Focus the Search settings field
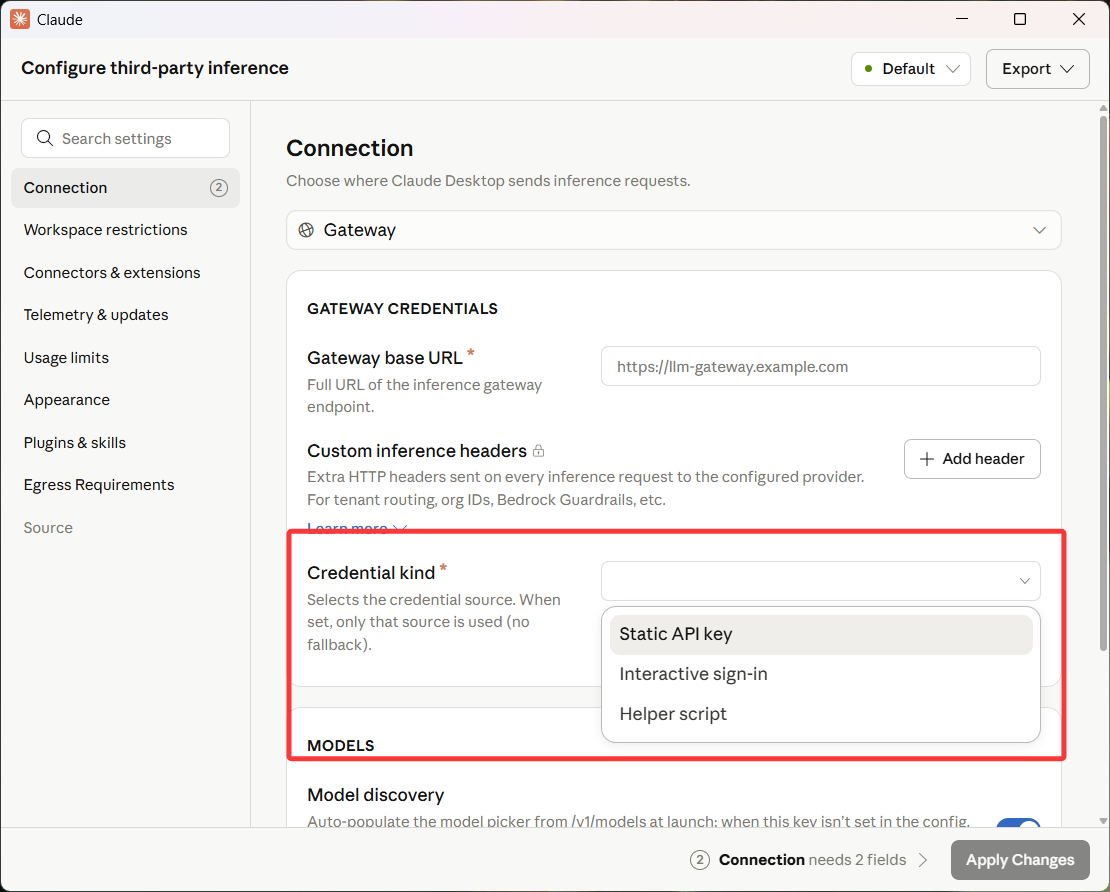The width and height of the screenshot is (1110, 892). tap(125, 138)
